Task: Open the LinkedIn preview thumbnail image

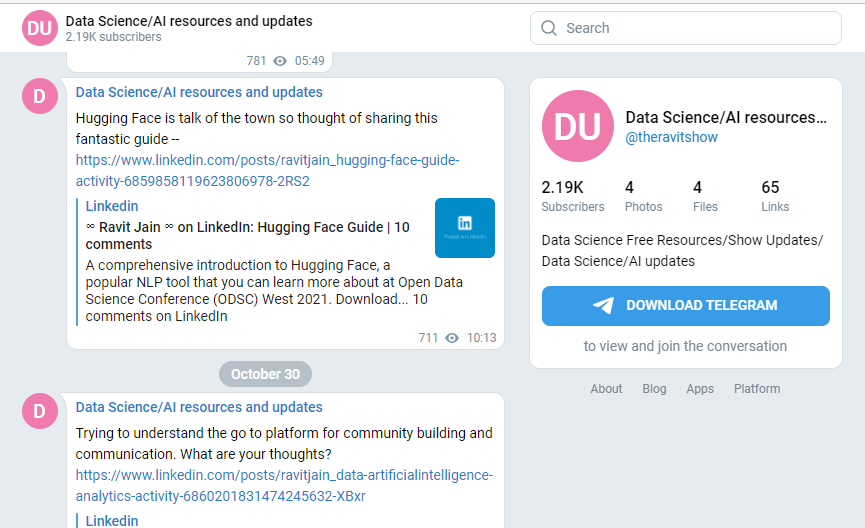Action: [x=465, y=228]
